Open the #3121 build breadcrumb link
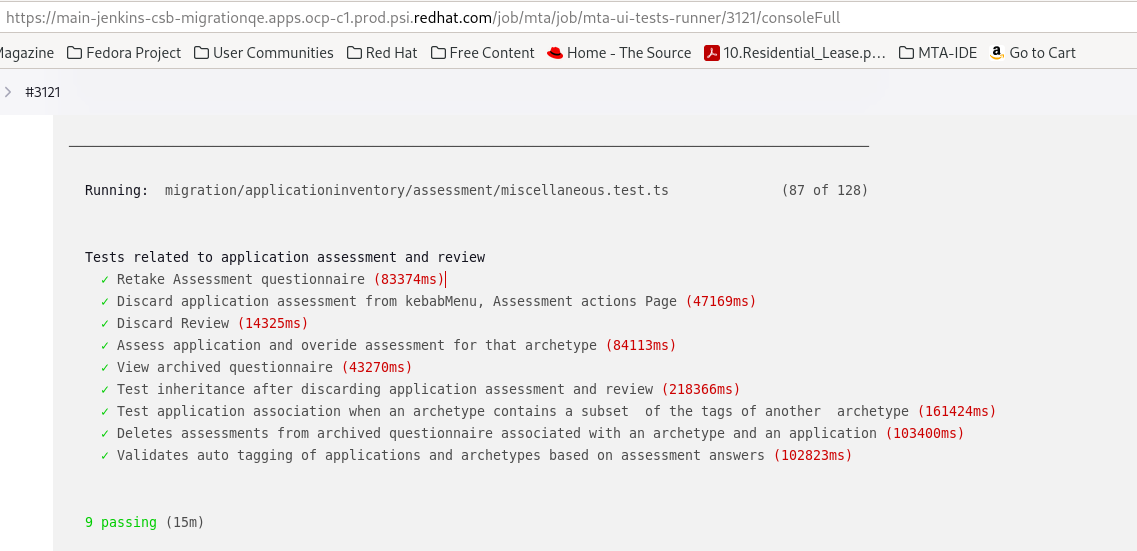Image resolution: width=1137 pixels, height=551 pixels. click(x=43, y=92)
